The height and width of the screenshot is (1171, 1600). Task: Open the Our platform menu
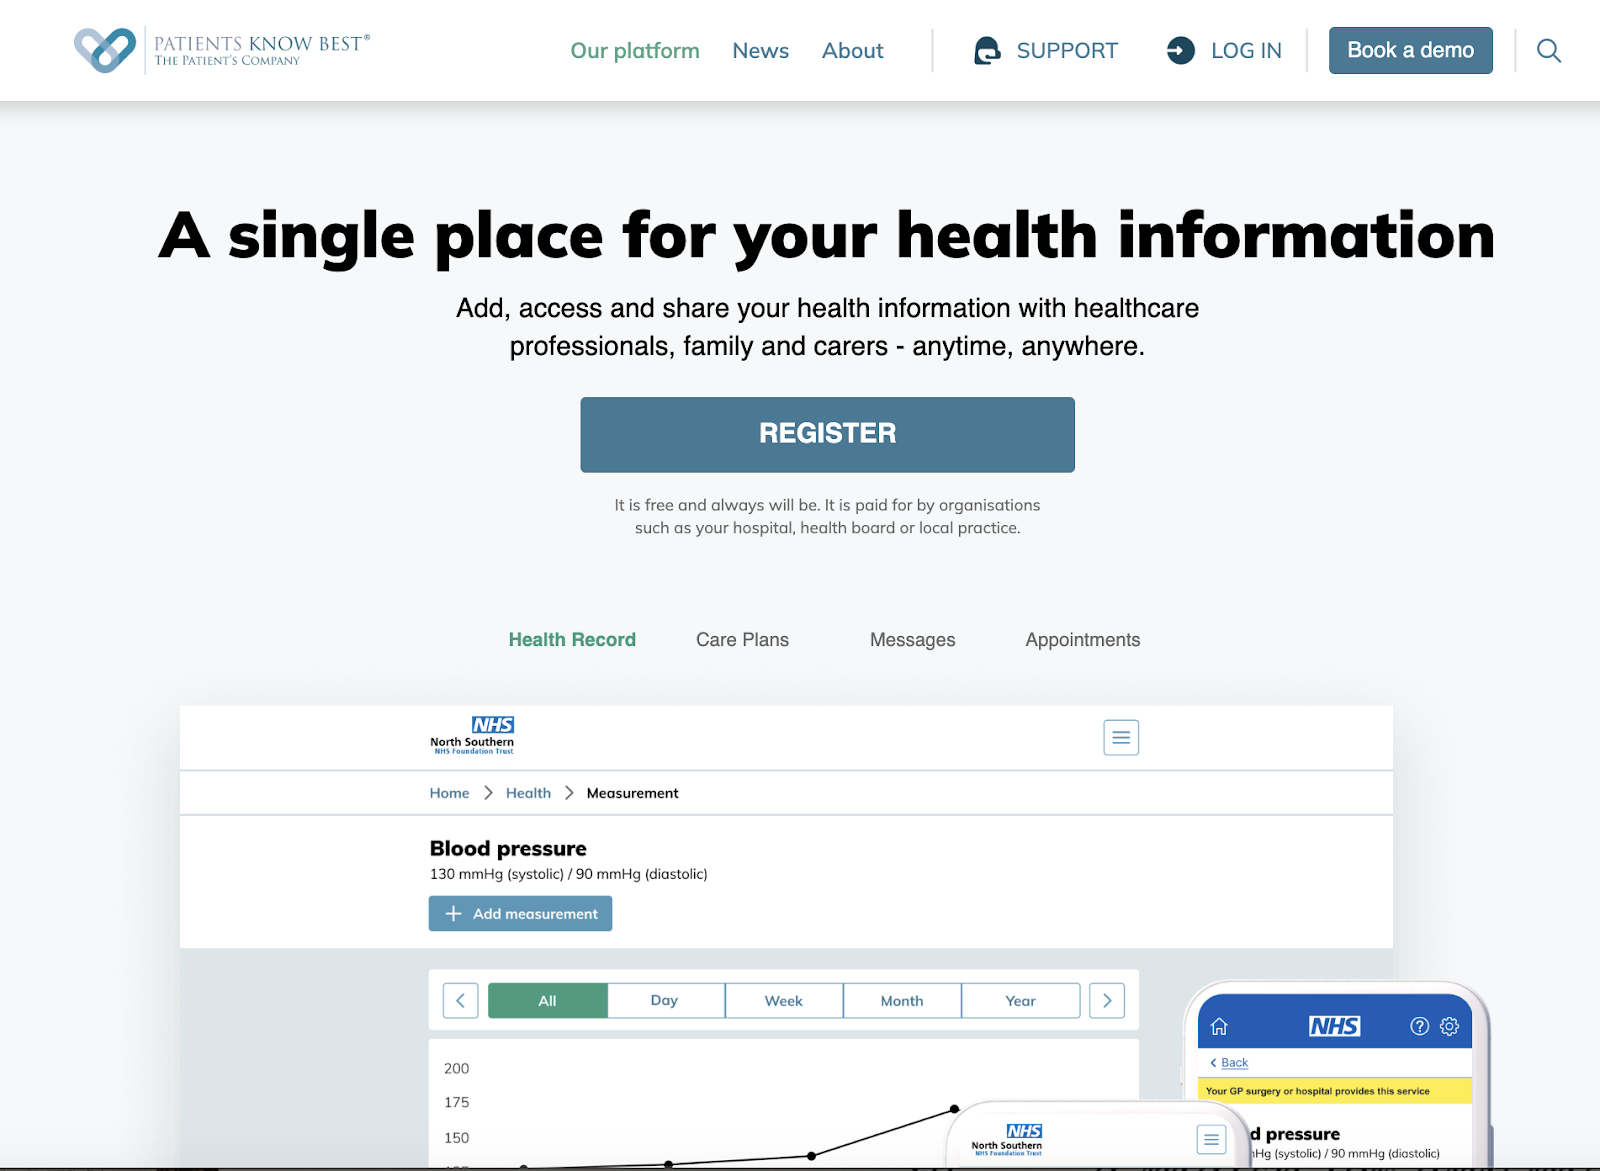click(634, 50)
